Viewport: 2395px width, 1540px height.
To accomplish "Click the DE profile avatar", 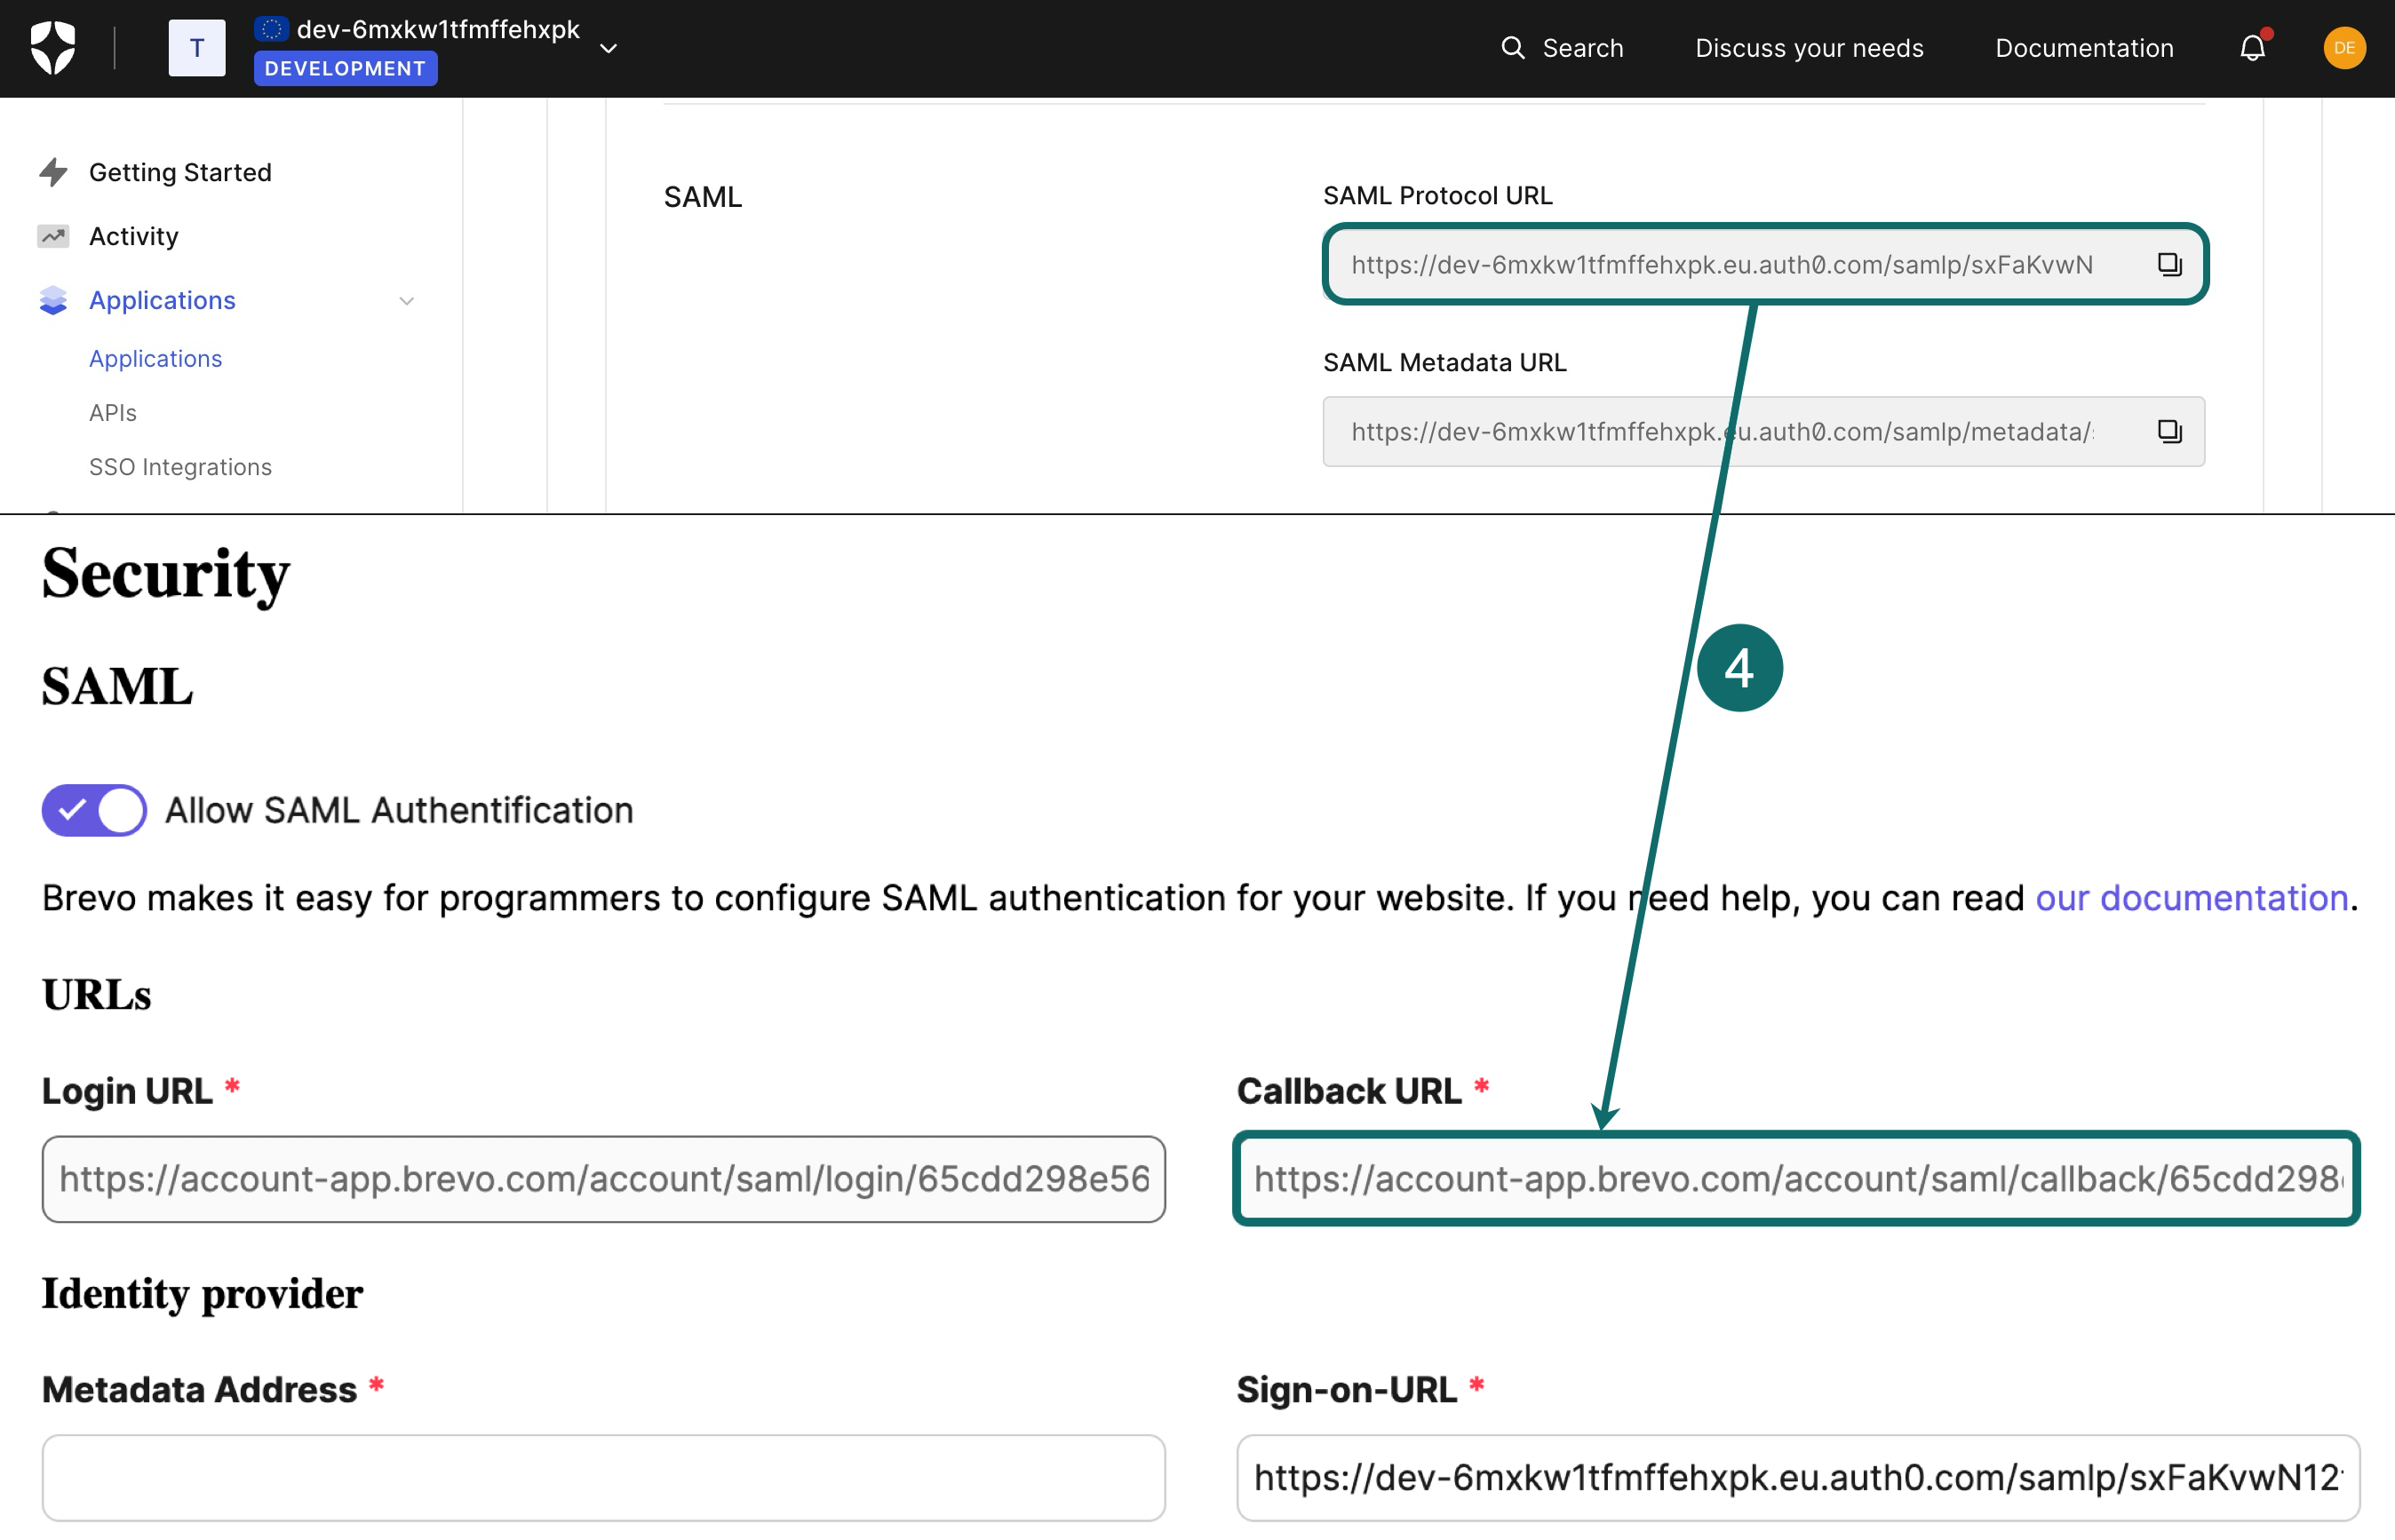I will tap(2344, 47).
